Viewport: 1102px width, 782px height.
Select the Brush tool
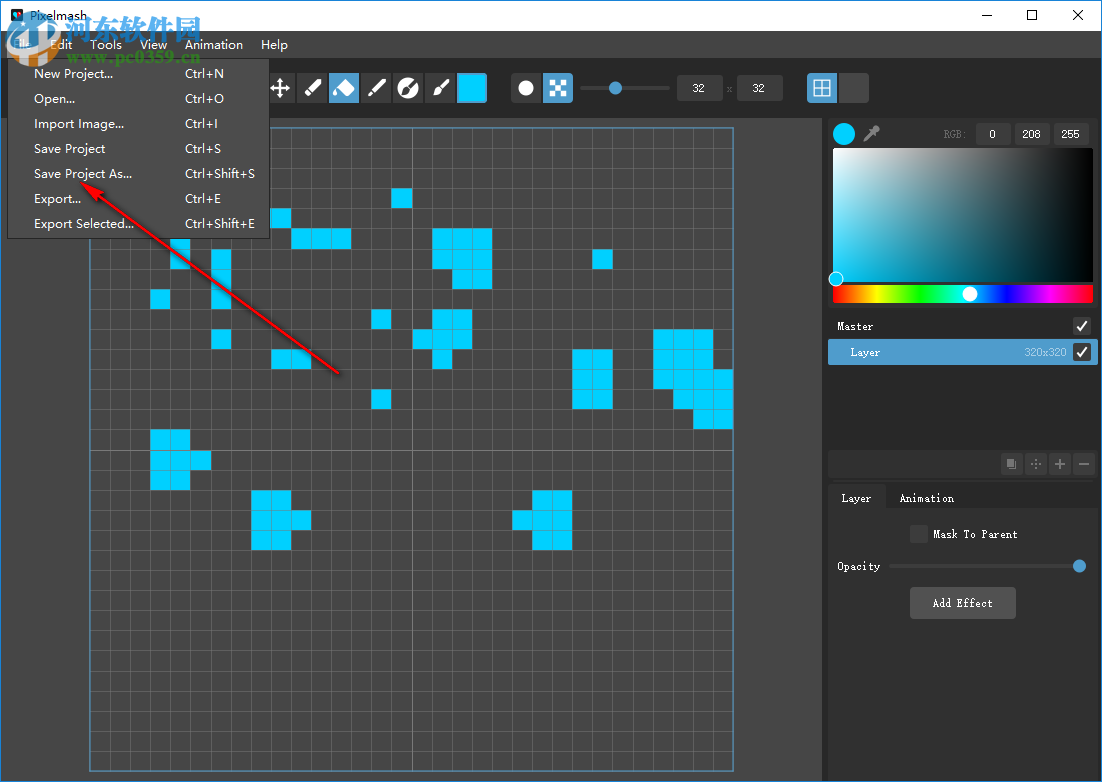(x=440, y=88)
